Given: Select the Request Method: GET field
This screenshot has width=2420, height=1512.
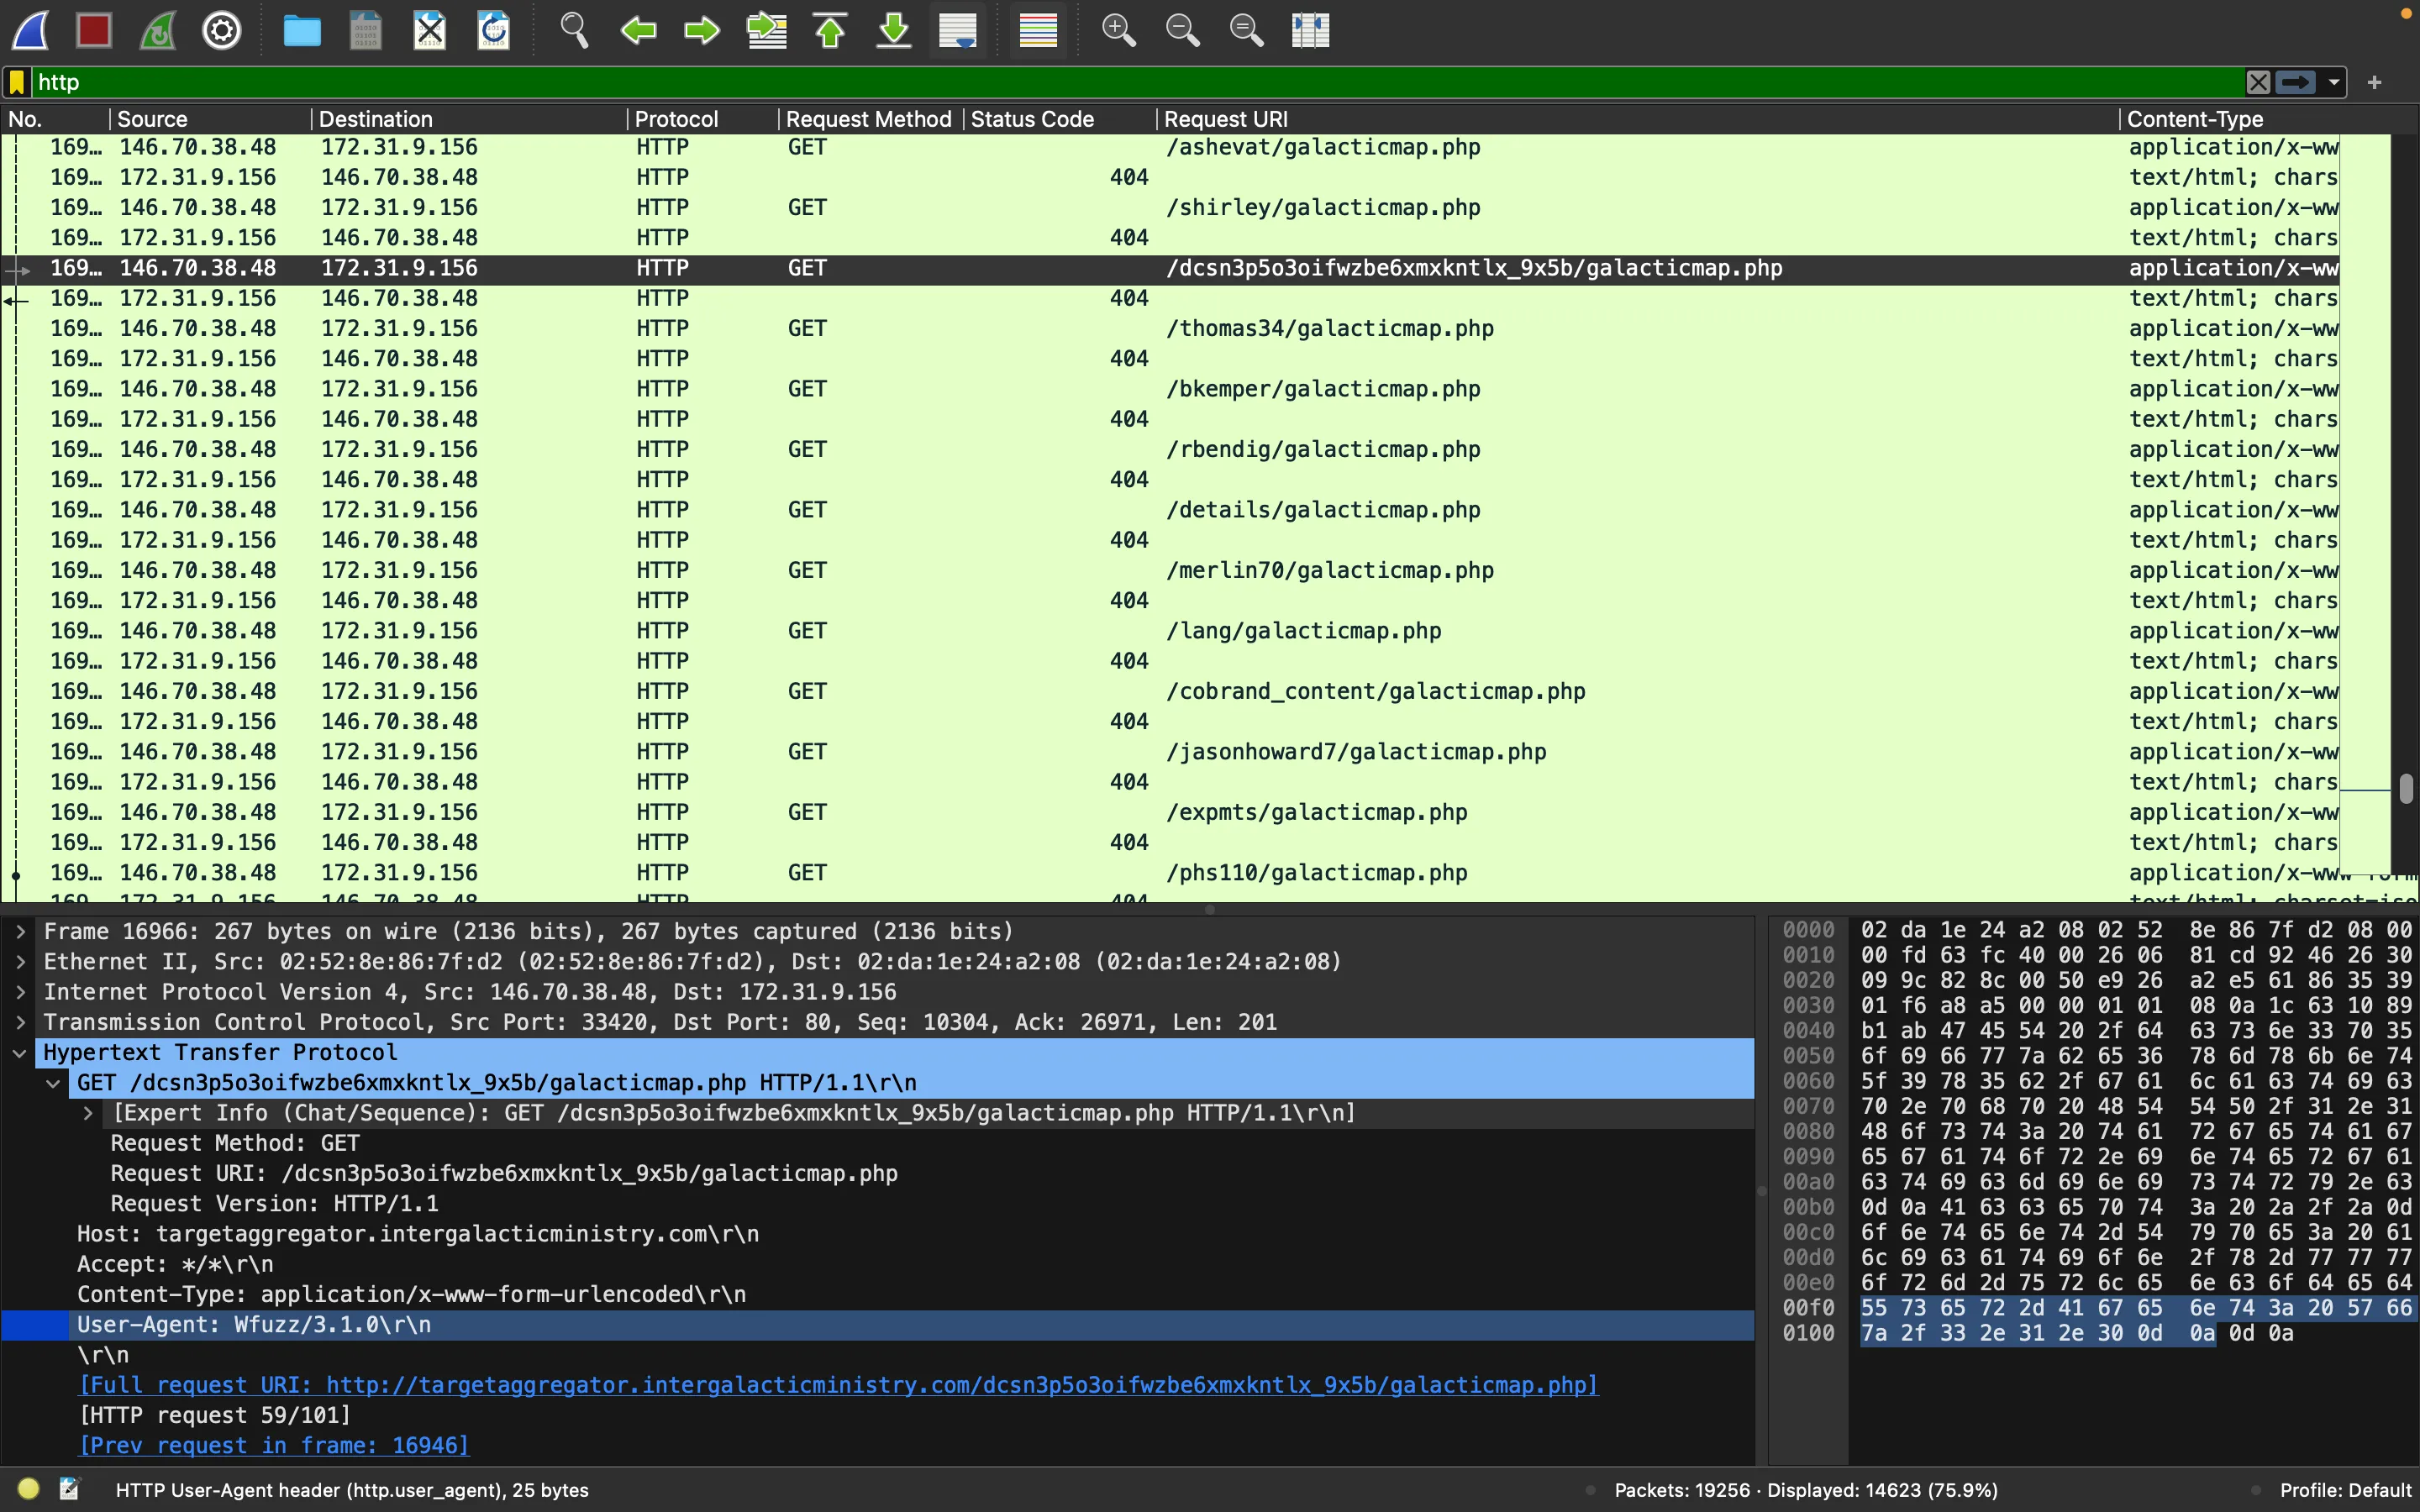Looking at the screenshot, I should [878, 1143].
